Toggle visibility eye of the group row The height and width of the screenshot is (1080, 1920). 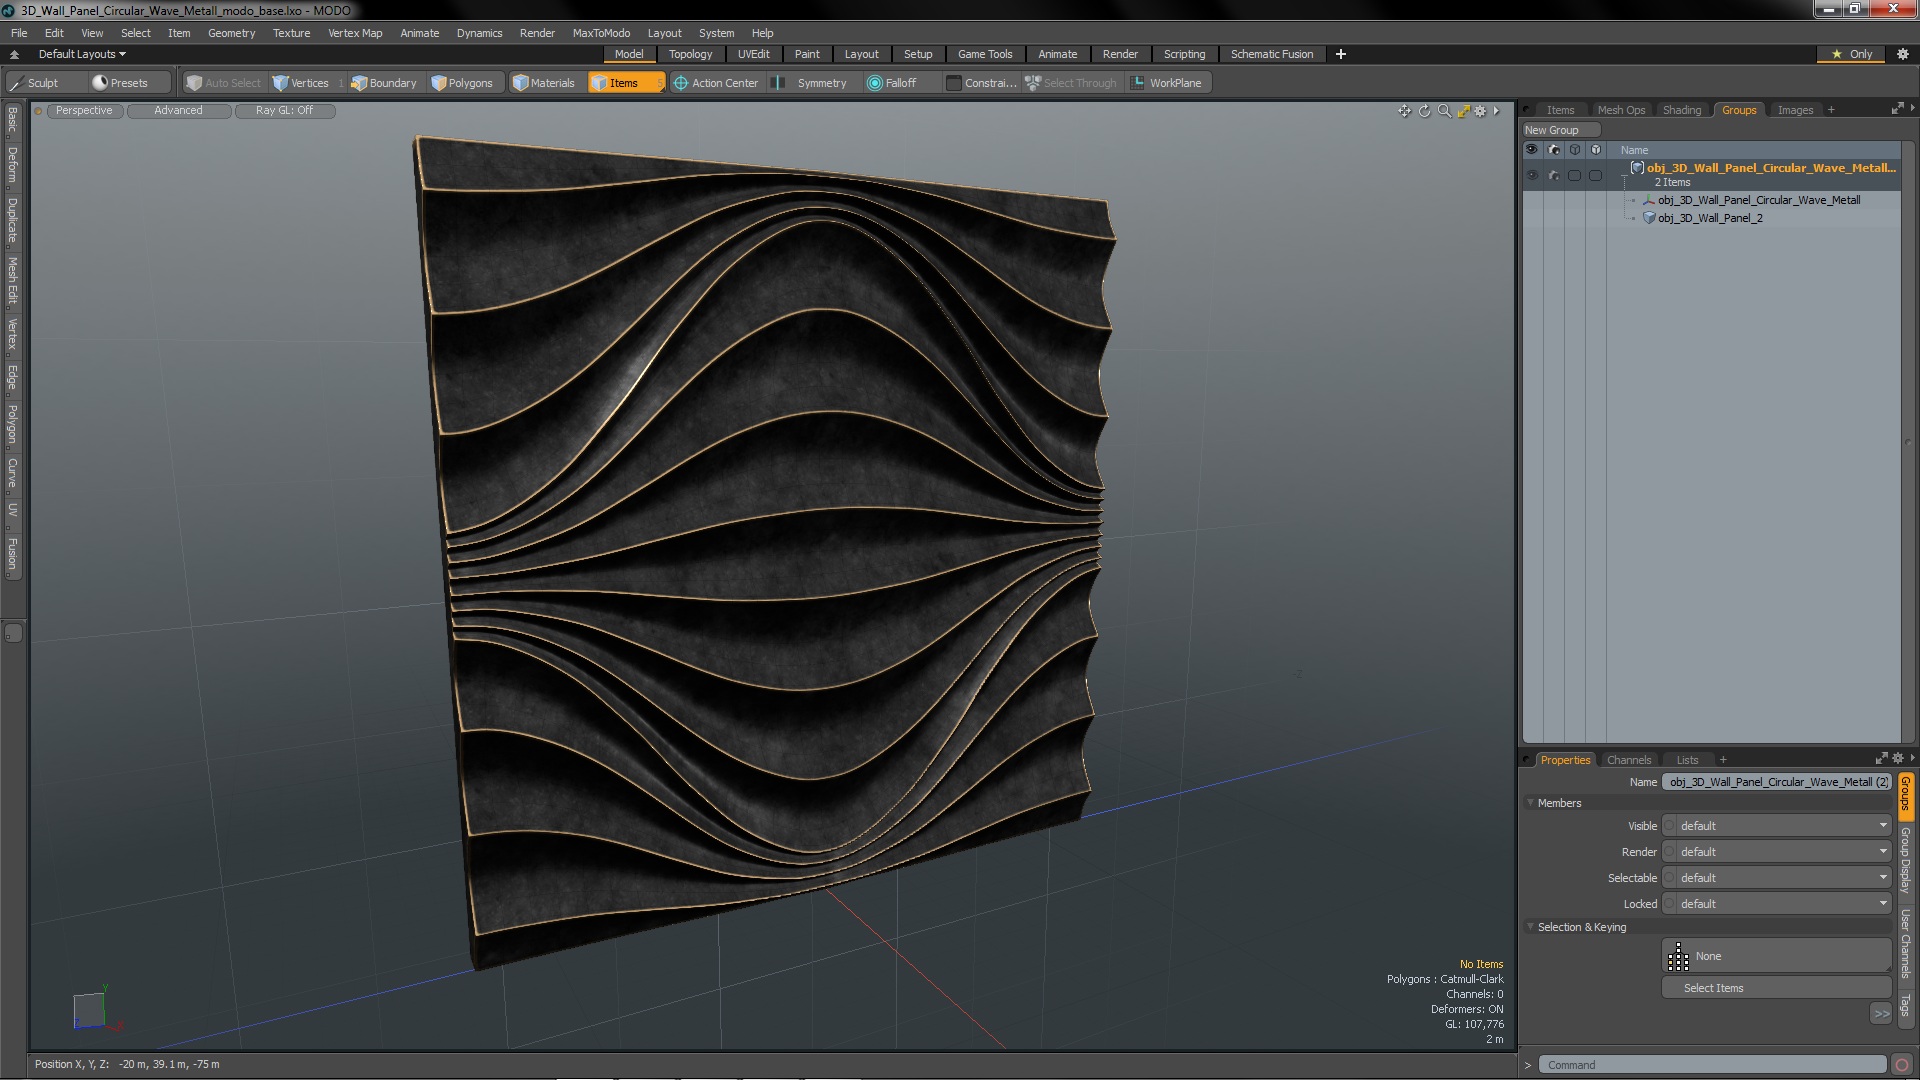click(x=1531, y=176)
